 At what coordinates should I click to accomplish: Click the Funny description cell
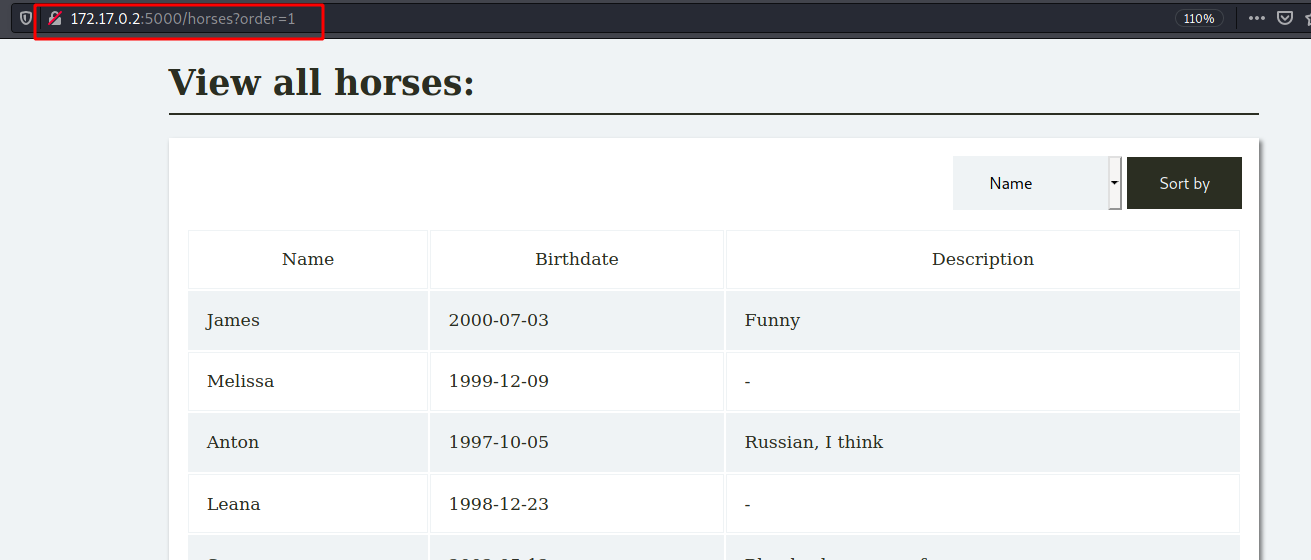[x=983, y=320]
